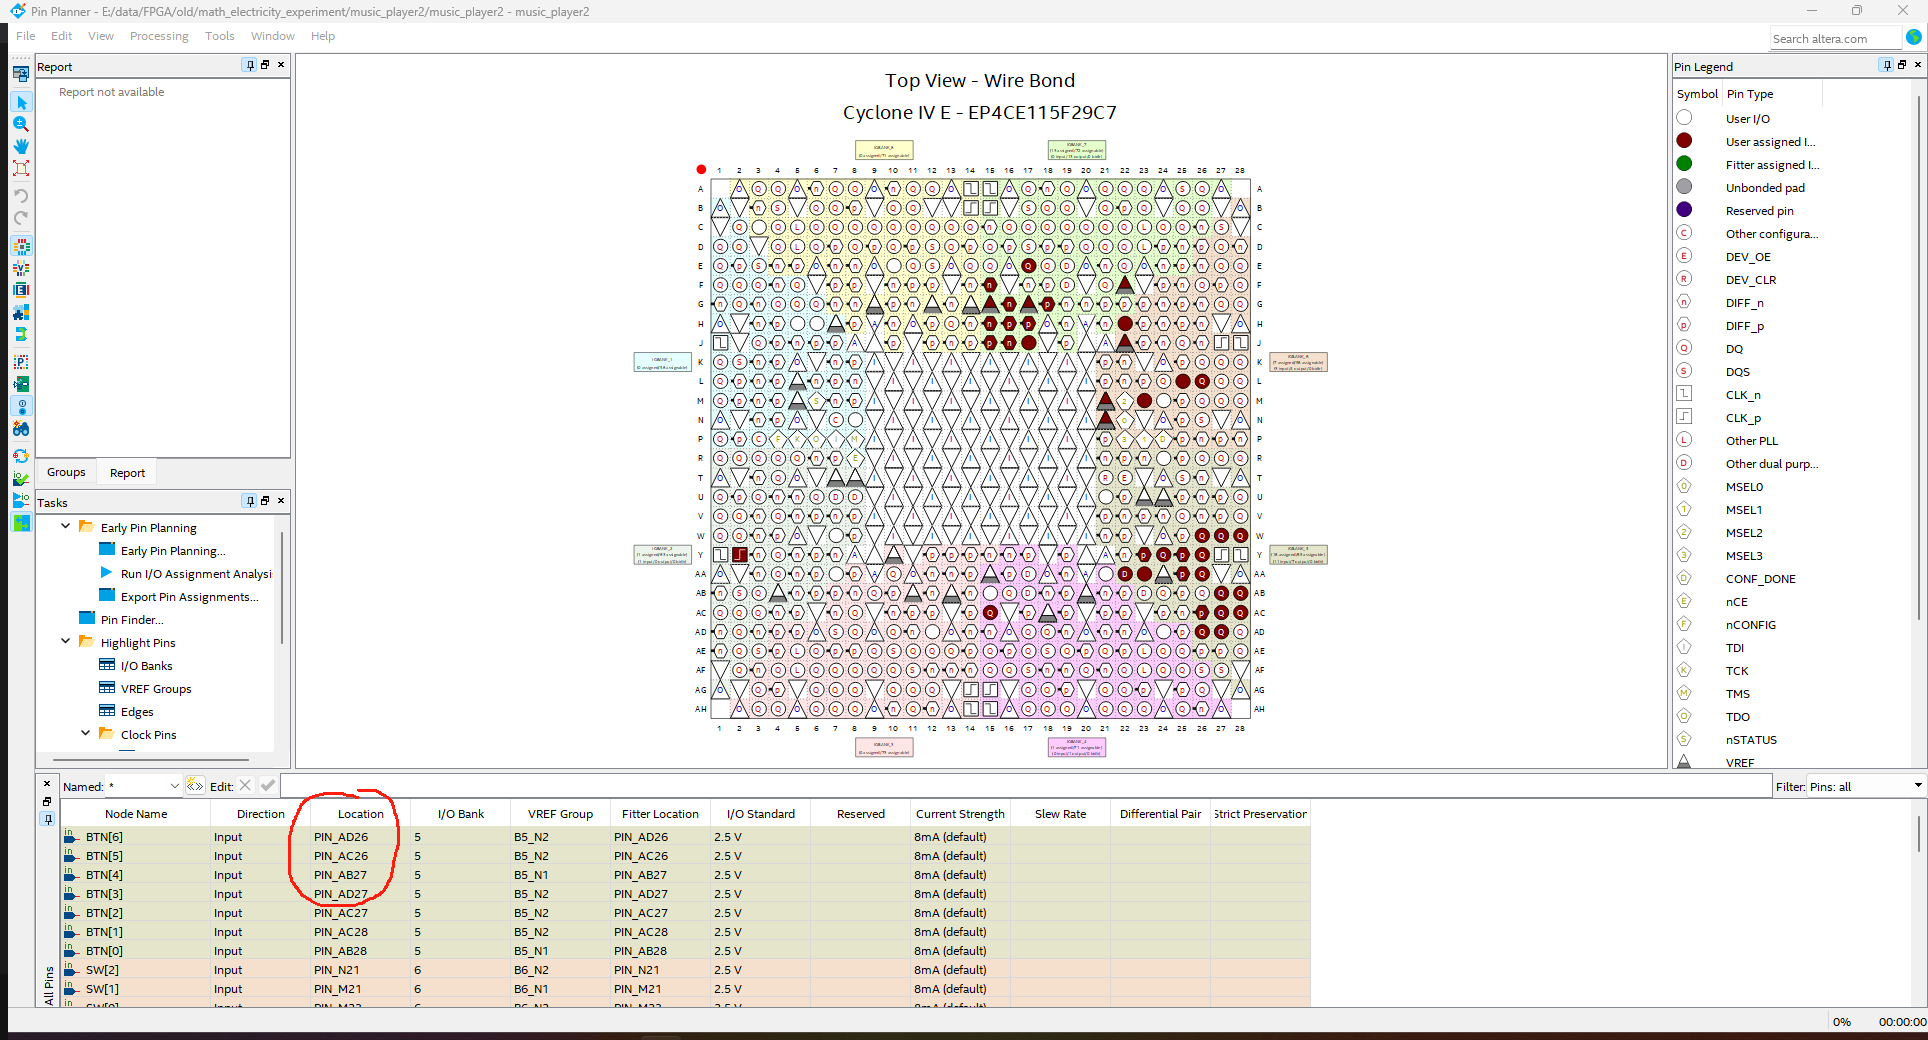
Task: Open the Named filter dropdown
Action: 175,786
